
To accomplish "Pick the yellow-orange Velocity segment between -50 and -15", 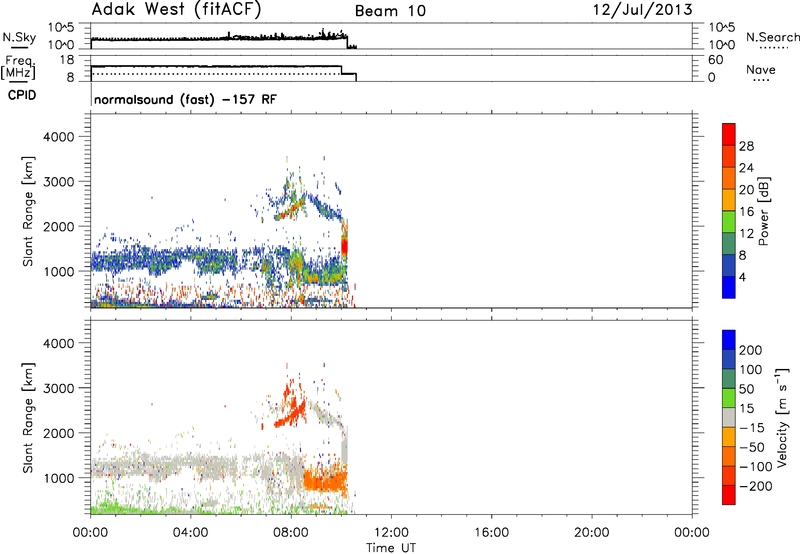I will (x=729, y=437).
